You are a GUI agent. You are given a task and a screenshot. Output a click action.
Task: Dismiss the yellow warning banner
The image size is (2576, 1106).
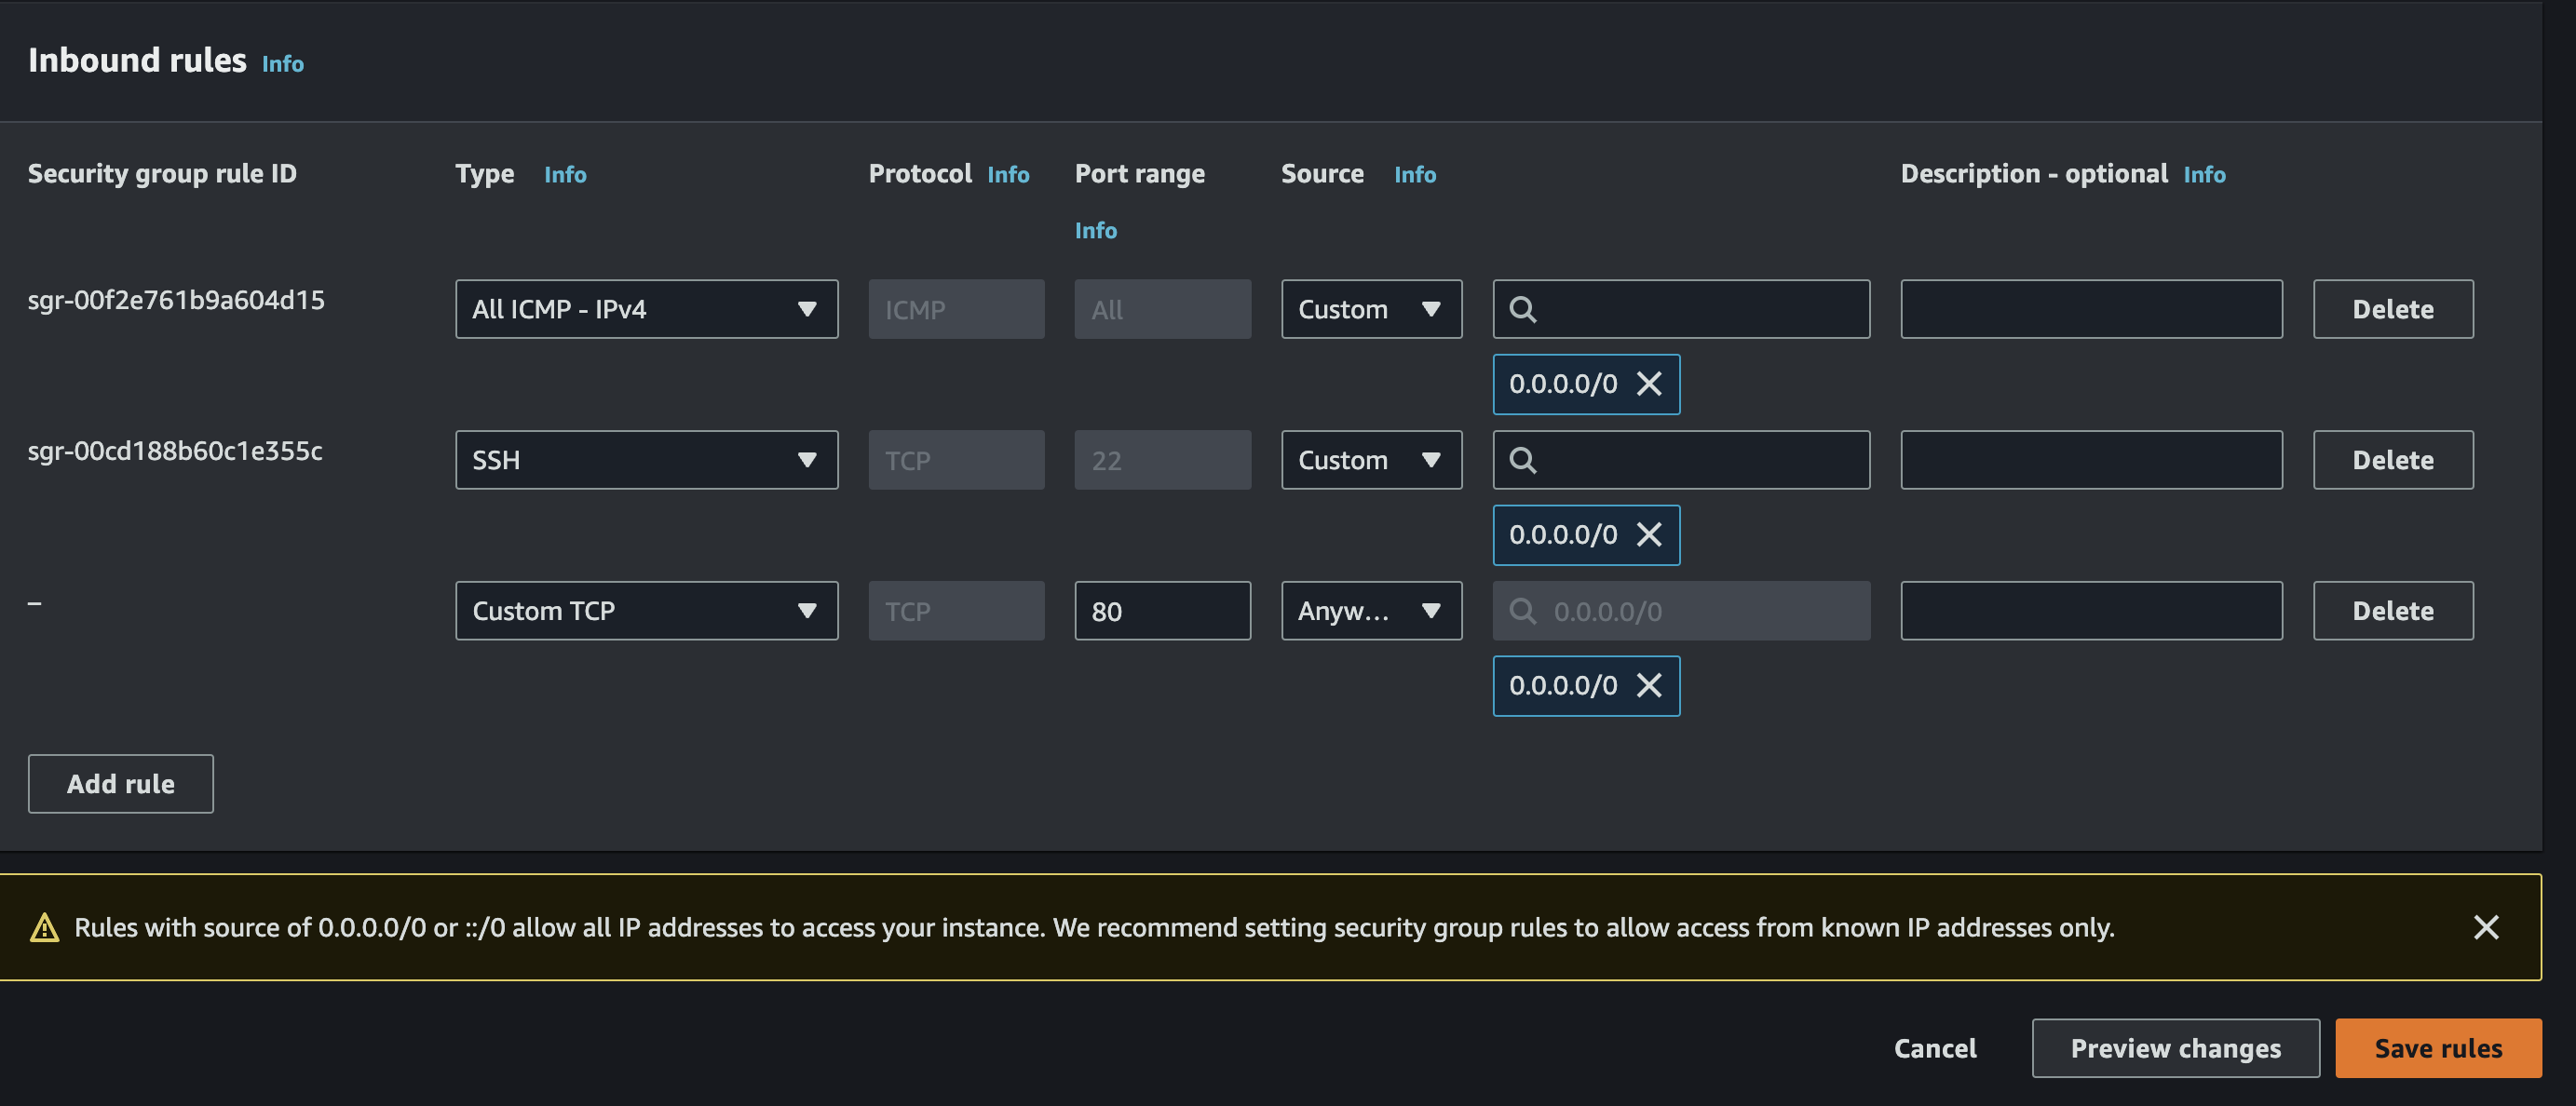(2485, 927)
